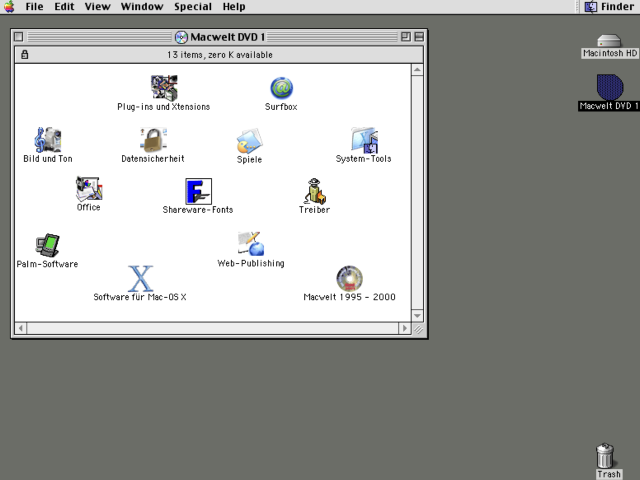640x480 pixels.
Task: Click the window zoom box
Action: [406, 37]
